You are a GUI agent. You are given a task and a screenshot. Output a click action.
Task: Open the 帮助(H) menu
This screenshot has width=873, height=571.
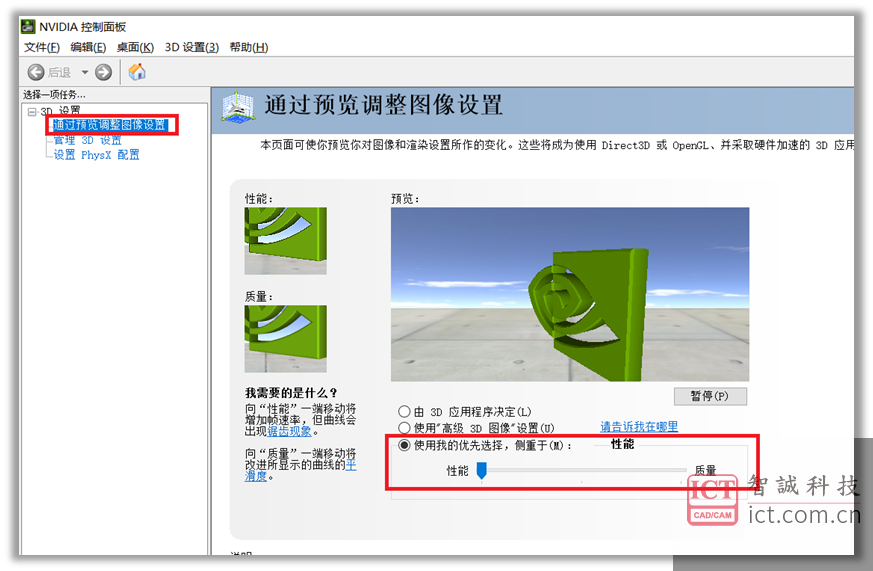pos(249,47)
